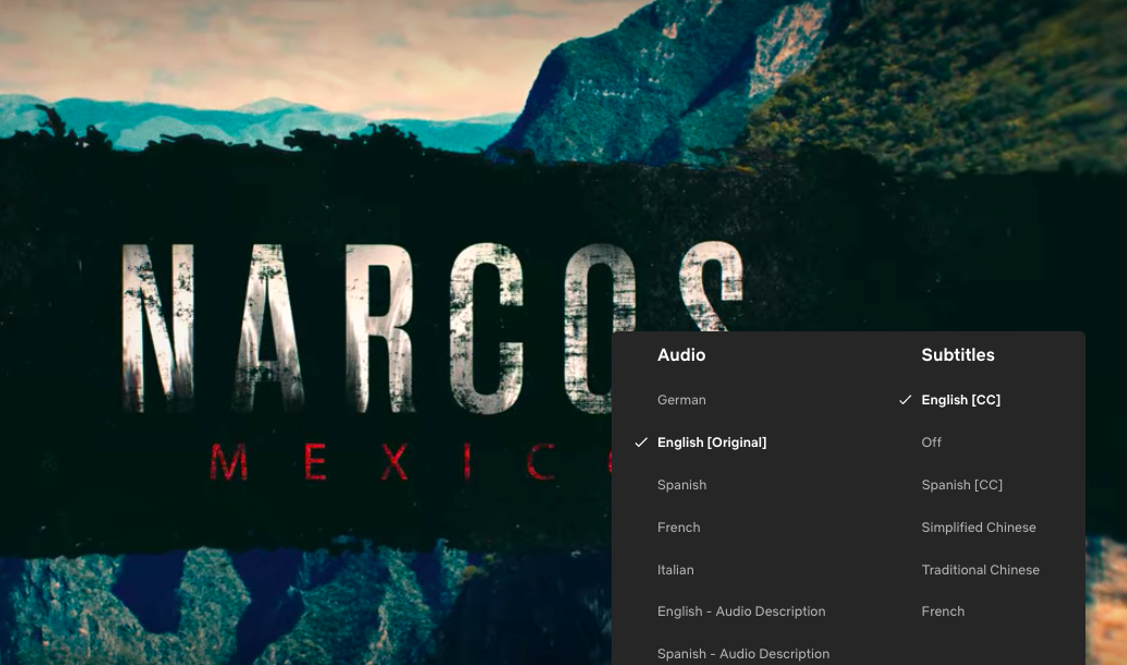Click the NARCOS title video area
Viewport: 1127px width, 665px height.
(431, 328)
